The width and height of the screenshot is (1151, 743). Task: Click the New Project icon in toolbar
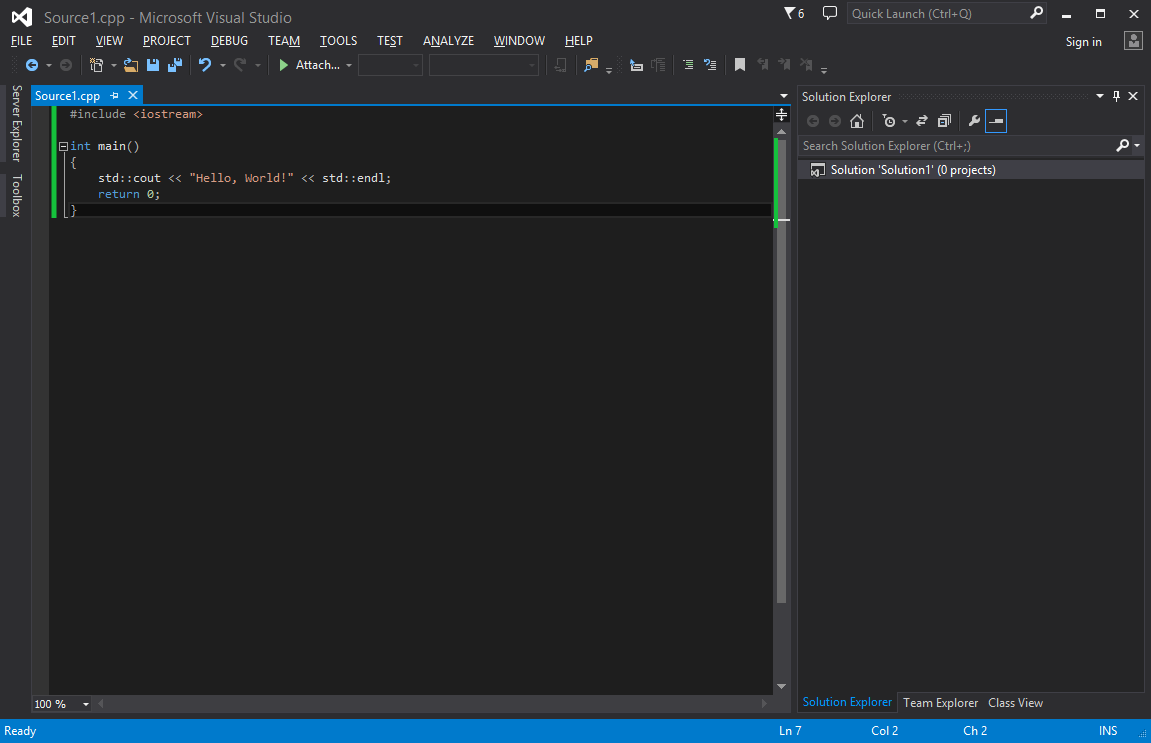coord(96,65)
